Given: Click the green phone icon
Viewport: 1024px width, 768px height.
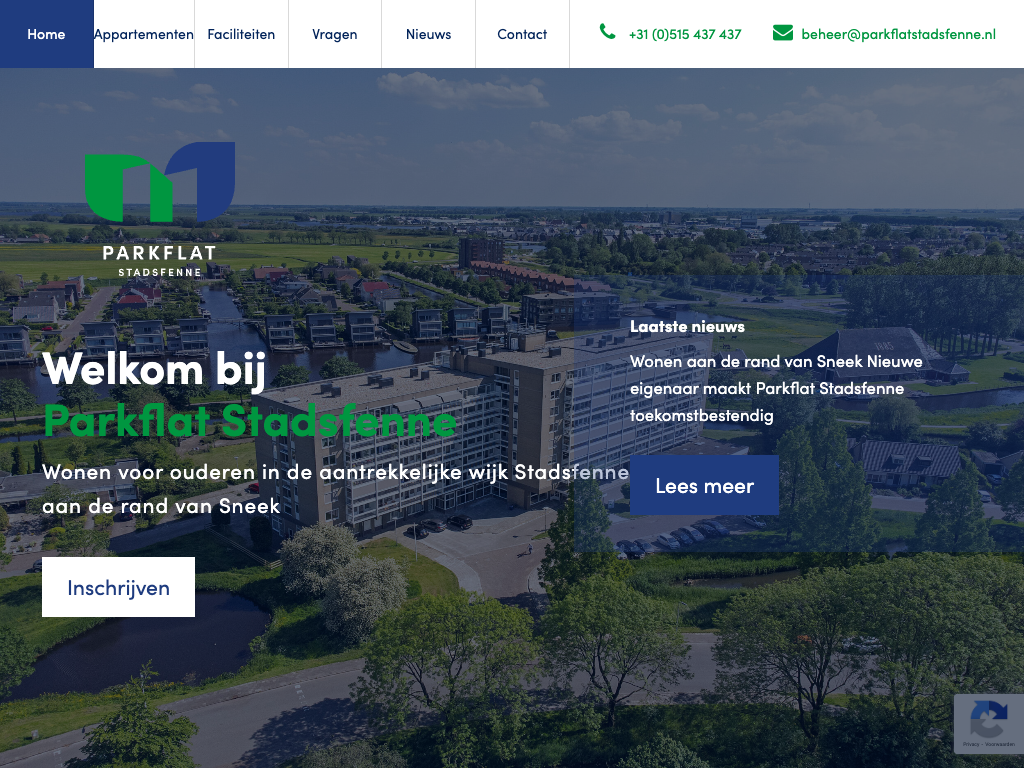Looking at the screenshot, I should [607, 31].
